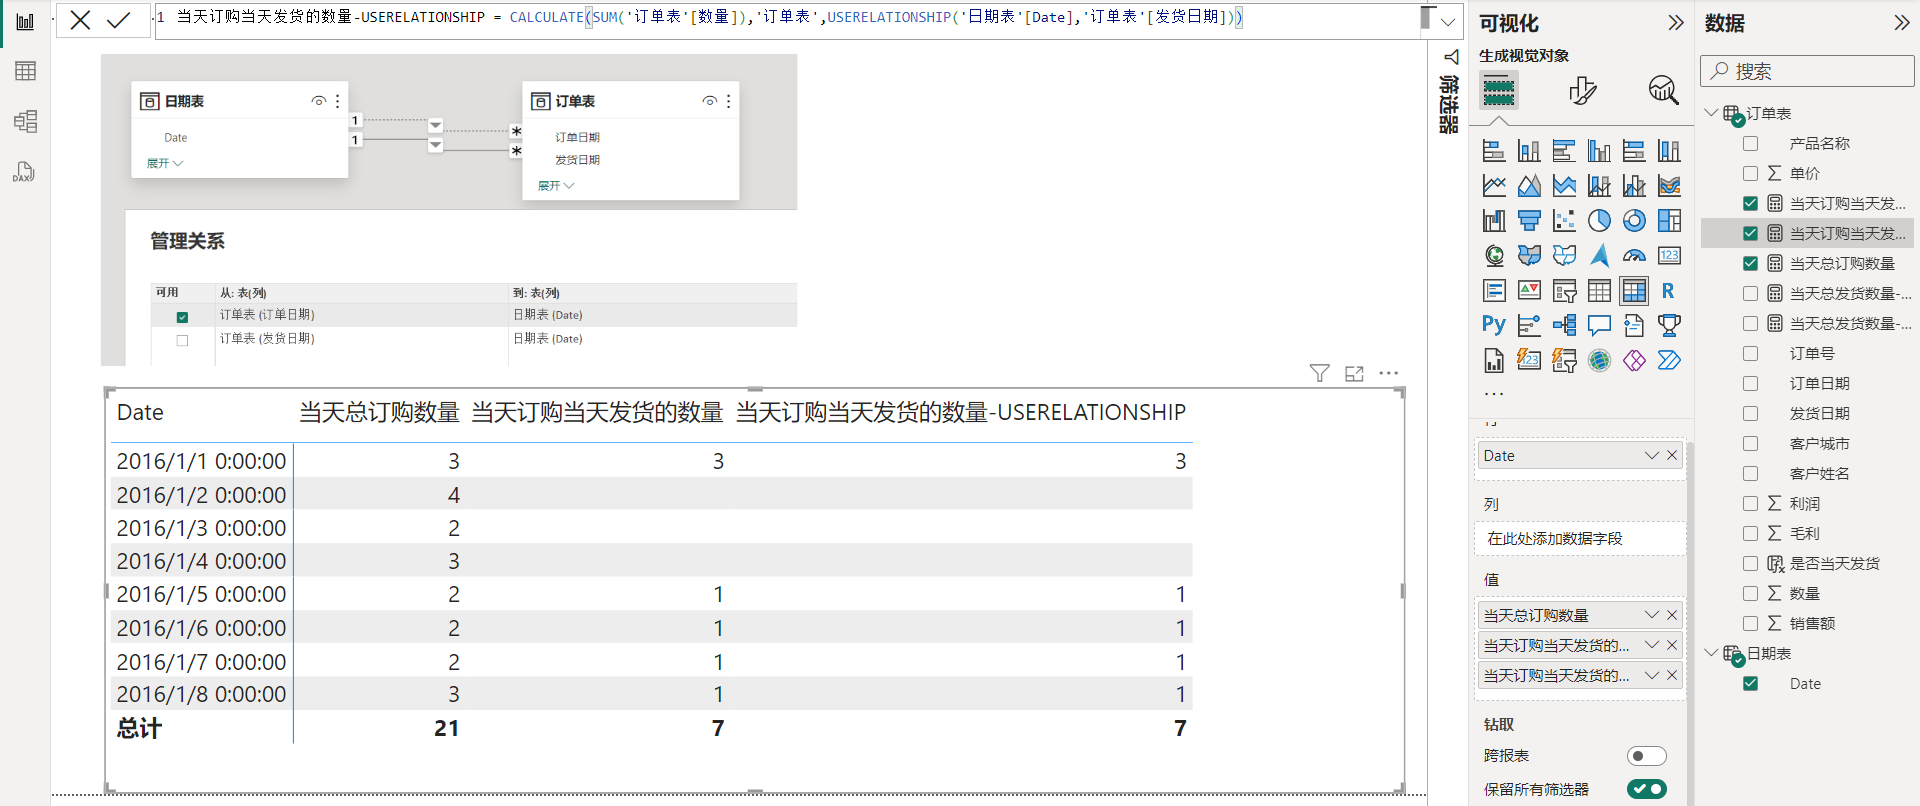This screenshot has height=806, width=1920.
Task: Disable the 保留所有筛选器 toggle
Action: (x=1646, y=789)
